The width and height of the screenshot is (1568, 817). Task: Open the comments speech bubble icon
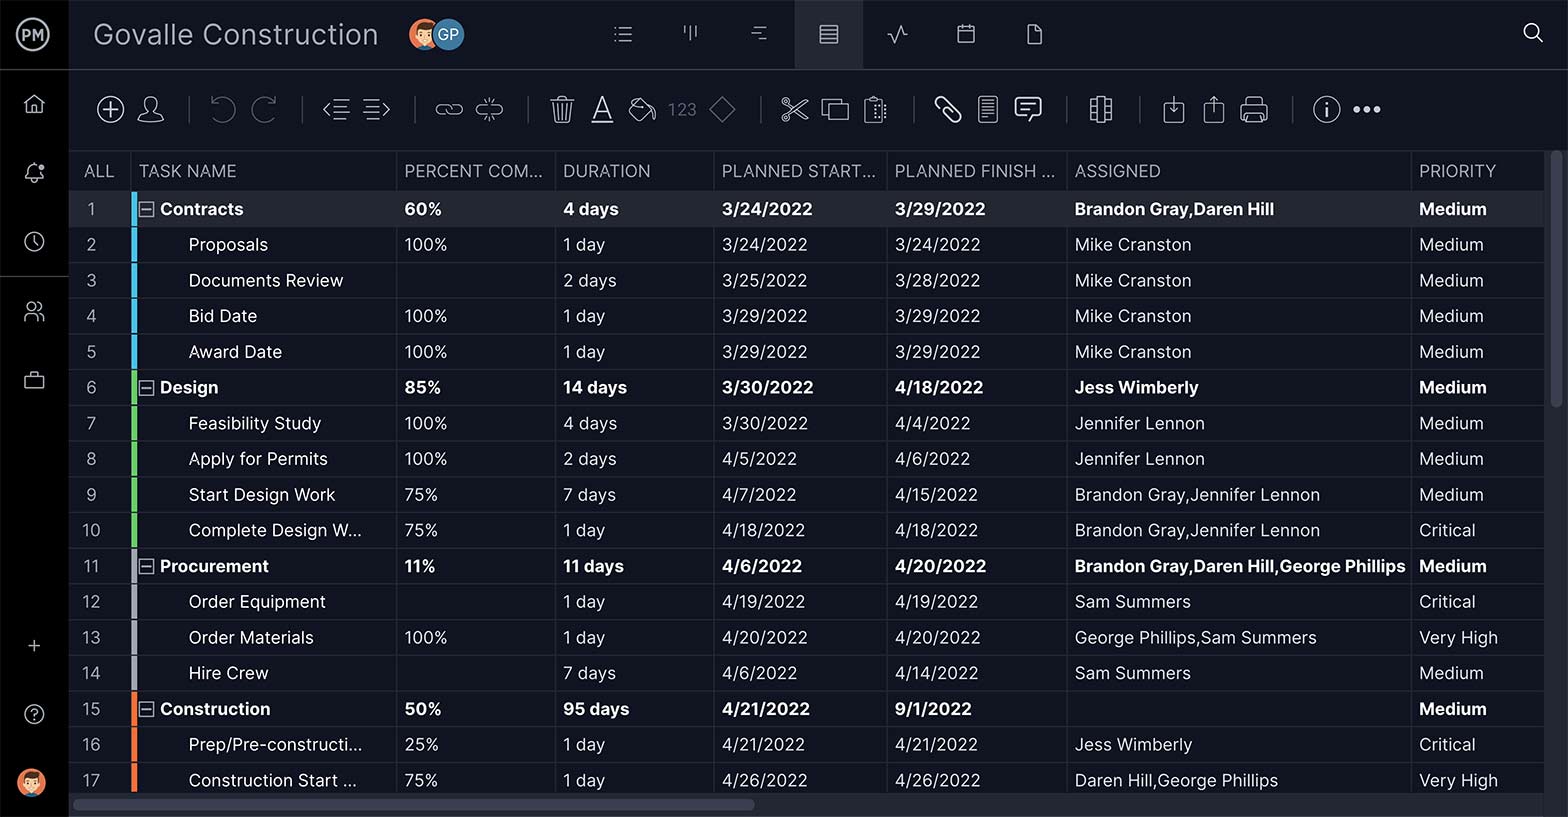[x=1028, y=110]
